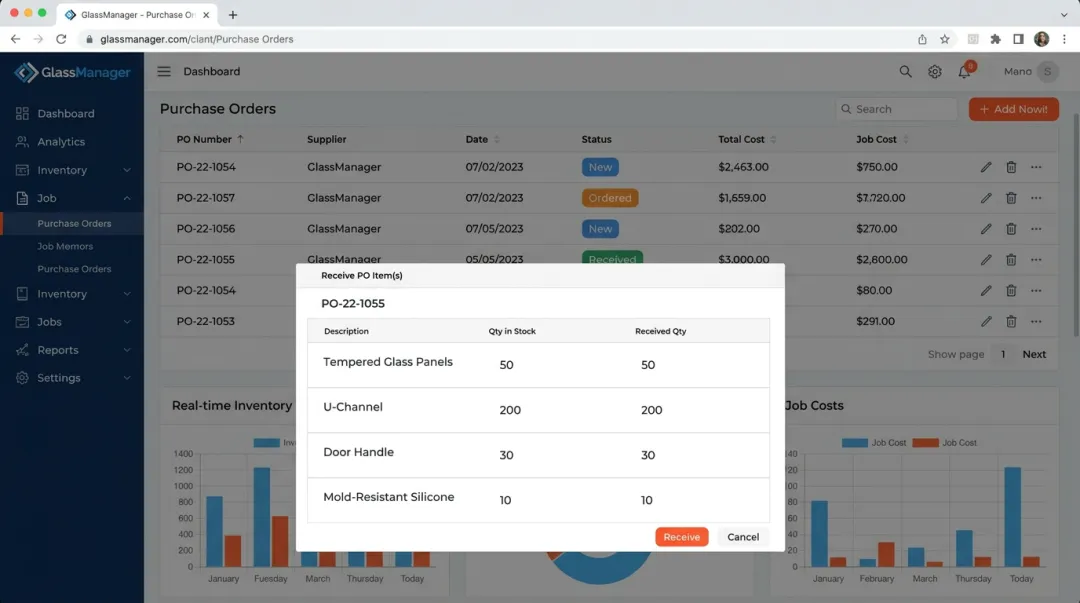
Task: Collapse the Job sidebar section
Action: (127, 198)
